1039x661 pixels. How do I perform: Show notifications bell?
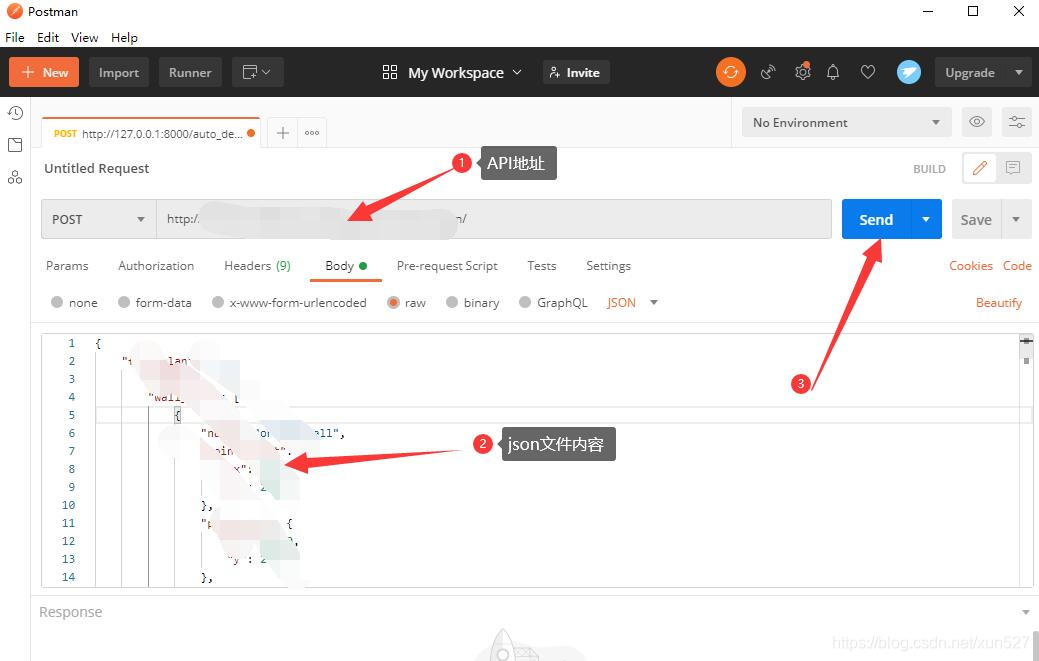tap(834, 72)
